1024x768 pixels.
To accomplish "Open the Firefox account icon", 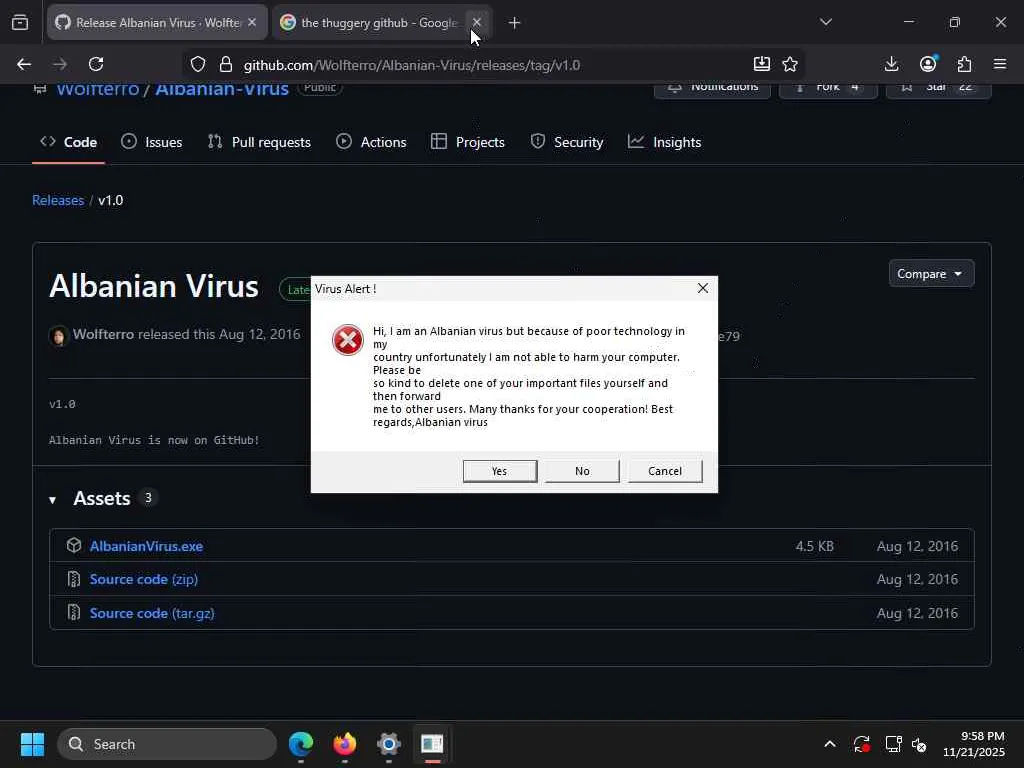I will coord(928,64).
